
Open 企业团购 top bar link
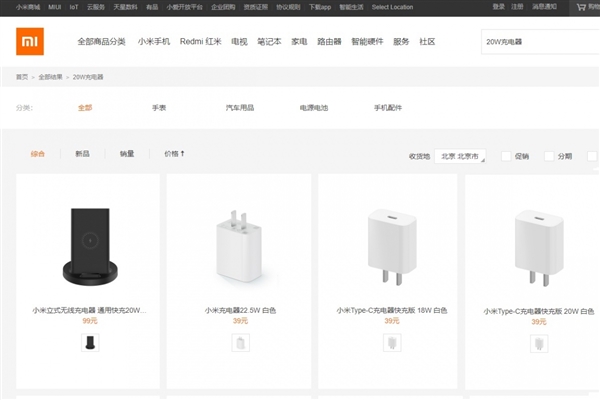(223, 7)
